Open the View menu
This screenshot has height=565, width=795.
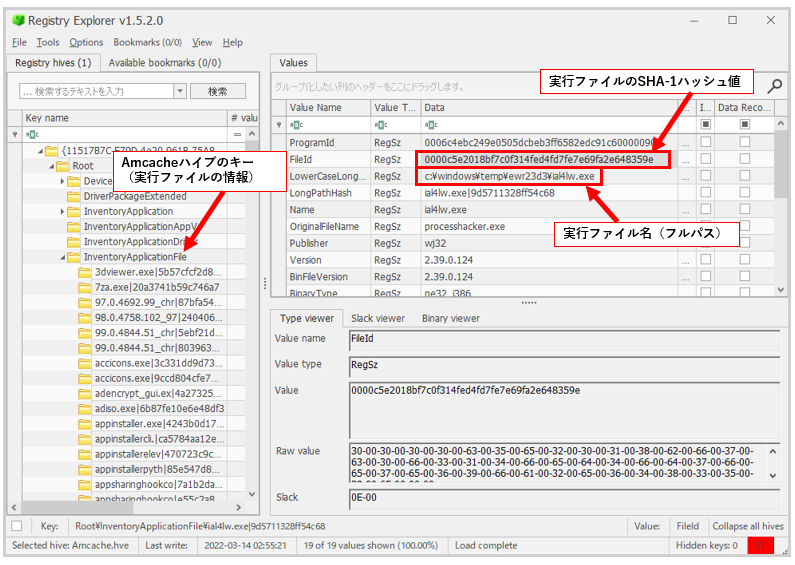(202, 42)
